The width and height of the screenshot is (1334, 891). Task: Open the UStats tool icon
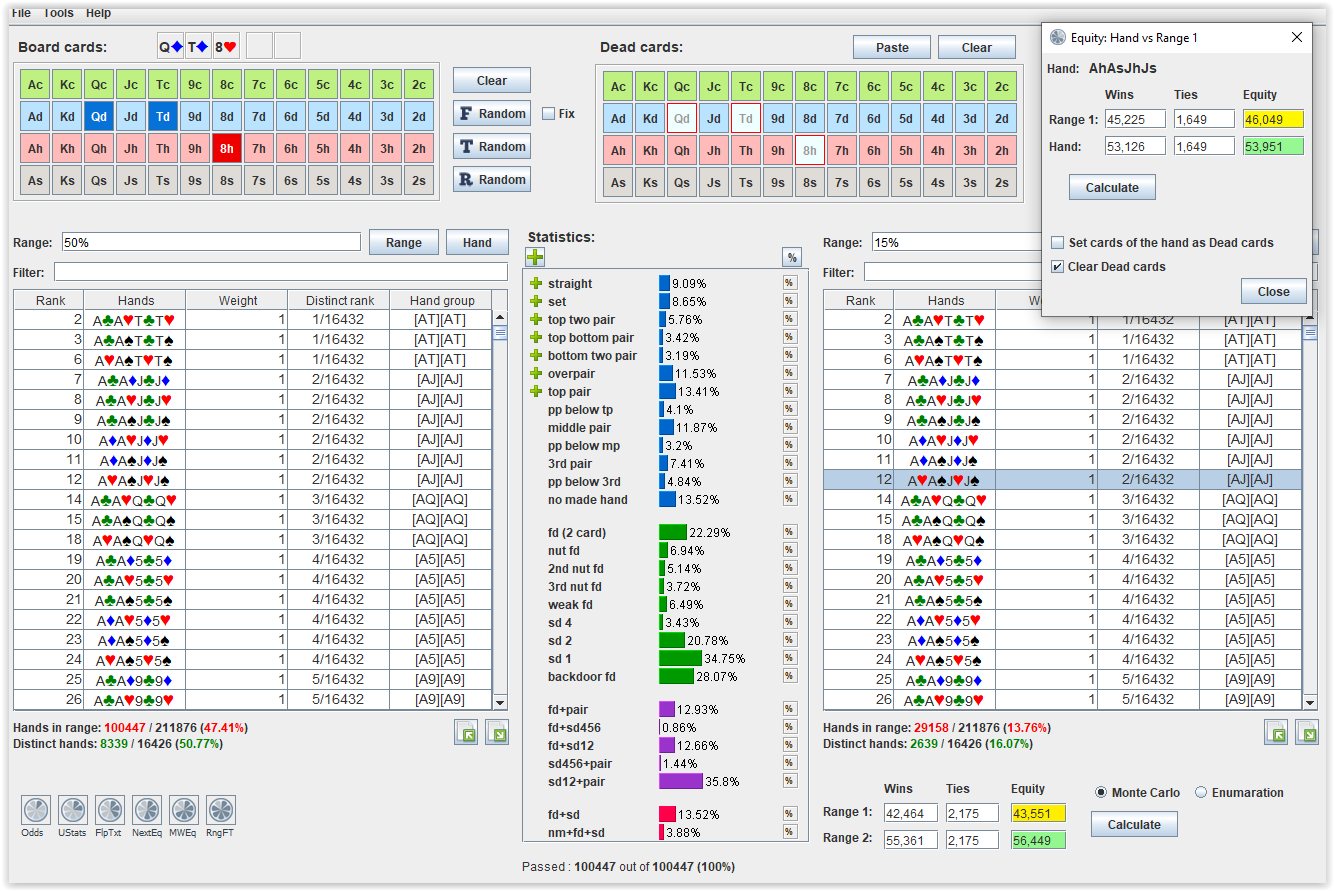coord(73,810)
